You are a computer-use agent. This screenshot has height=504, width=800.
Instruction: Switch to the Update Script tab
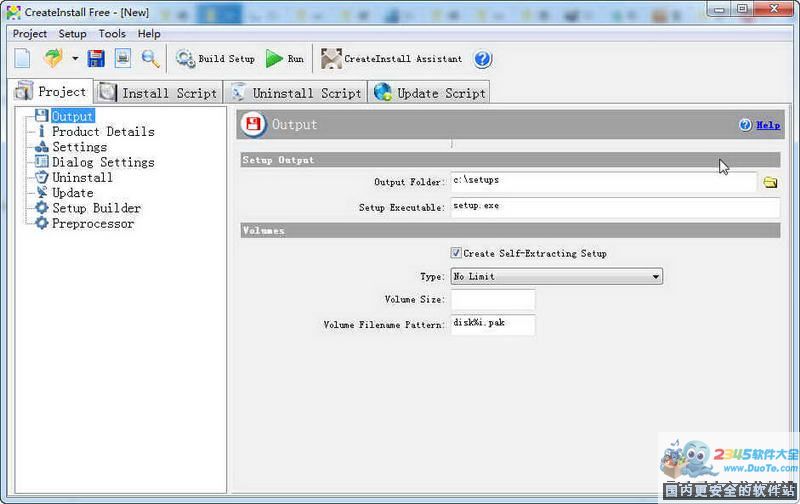[430, 93]
